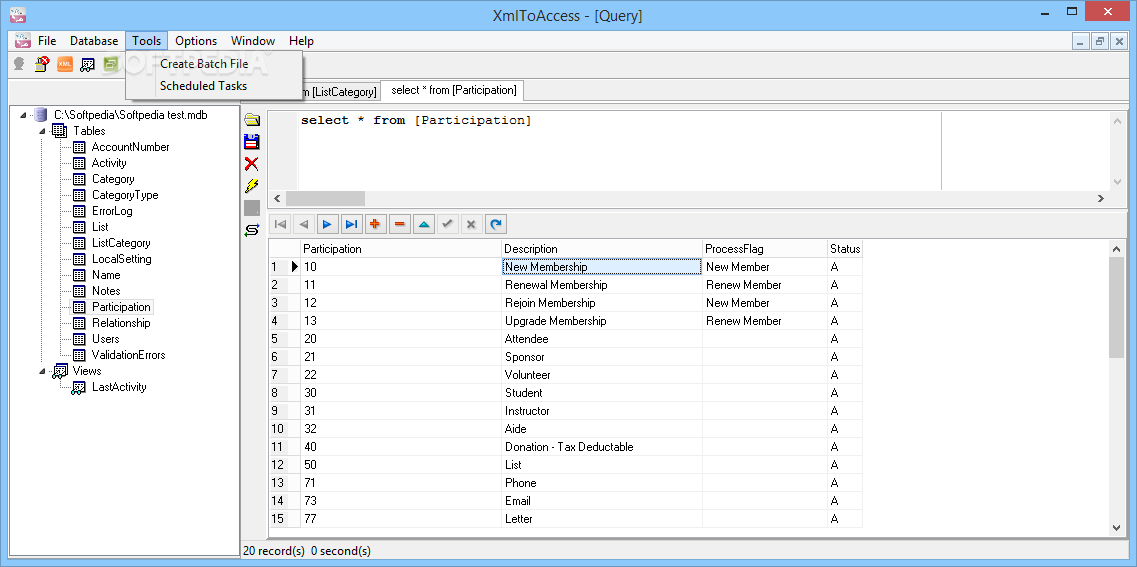1137x567 pixels.
Task: Click the grey stop square icon
Action: pos(252,208)
